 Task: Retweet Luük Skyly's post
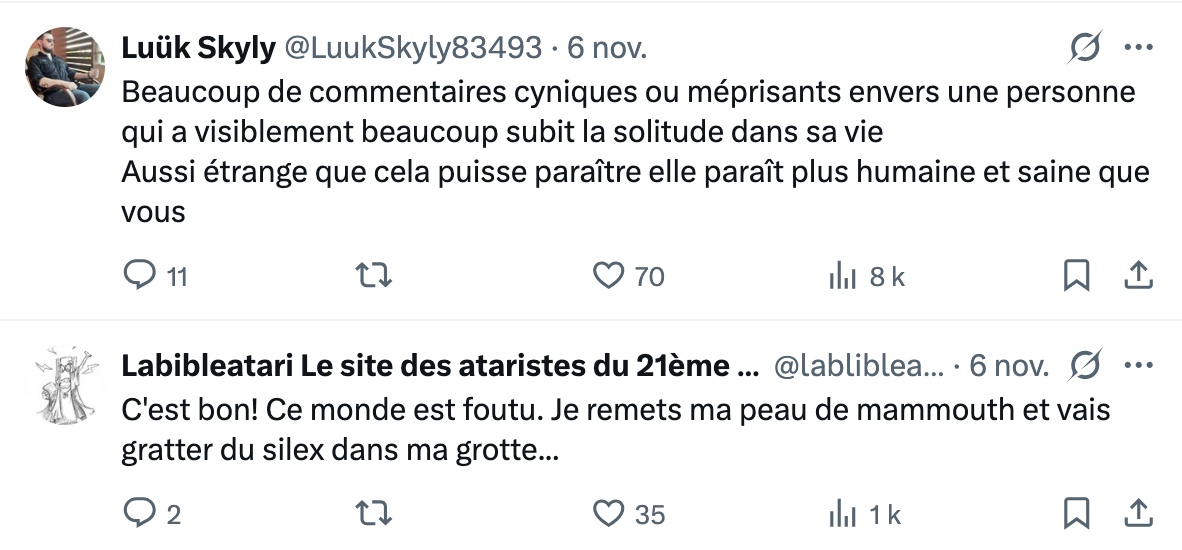(374, 276)
